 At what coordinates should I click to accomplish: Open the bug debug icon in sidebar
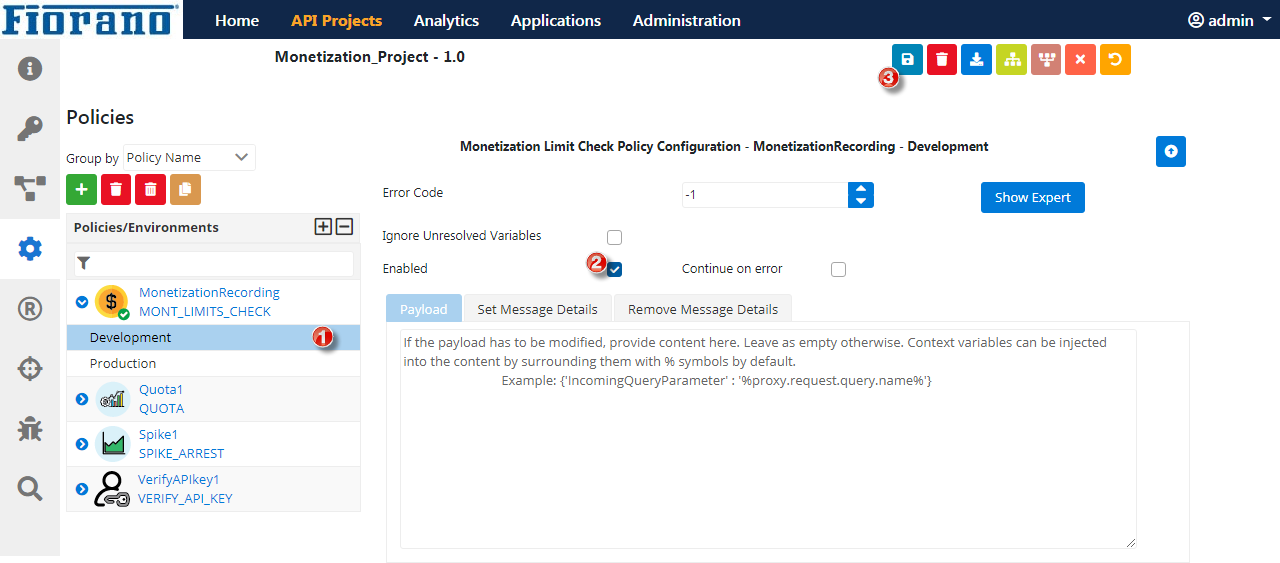pos(30,430)
